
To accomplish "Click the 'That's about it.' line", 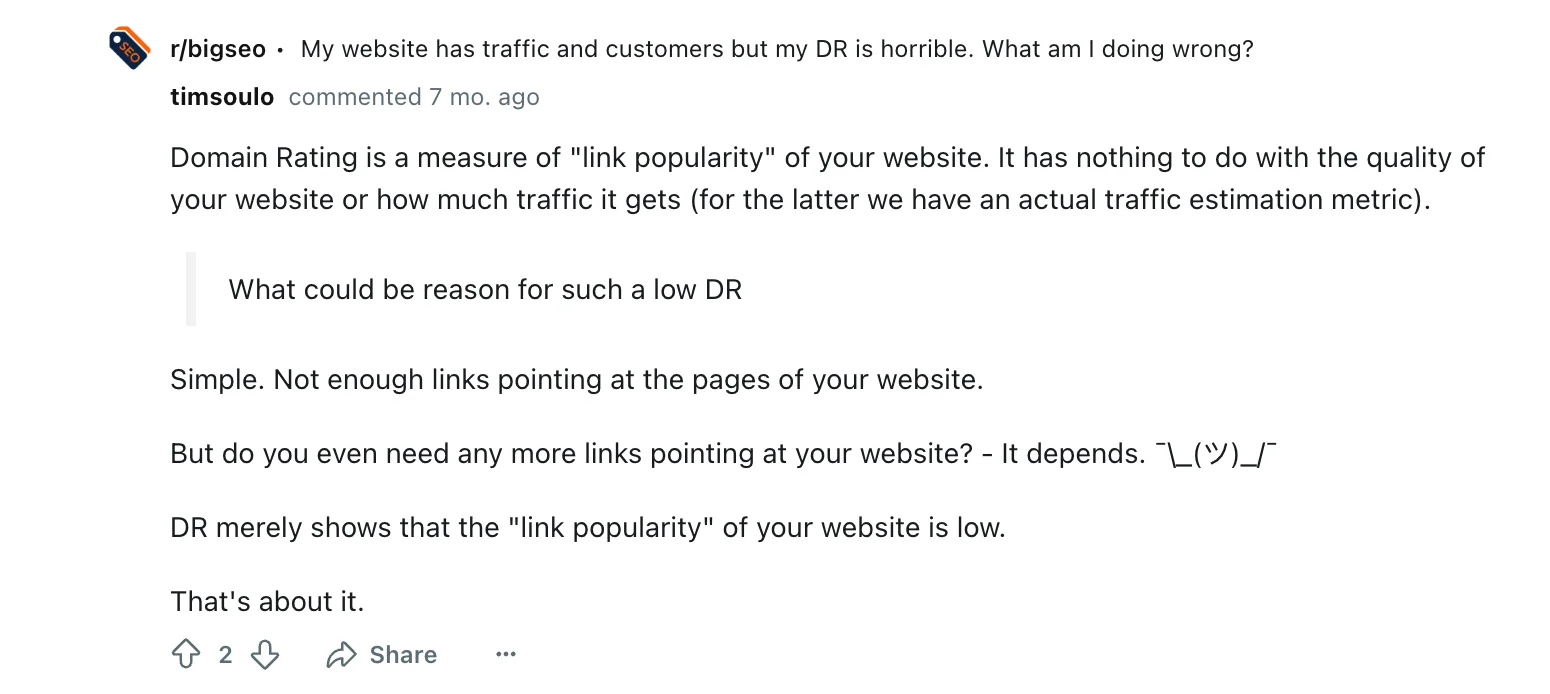I will point(268,601).
